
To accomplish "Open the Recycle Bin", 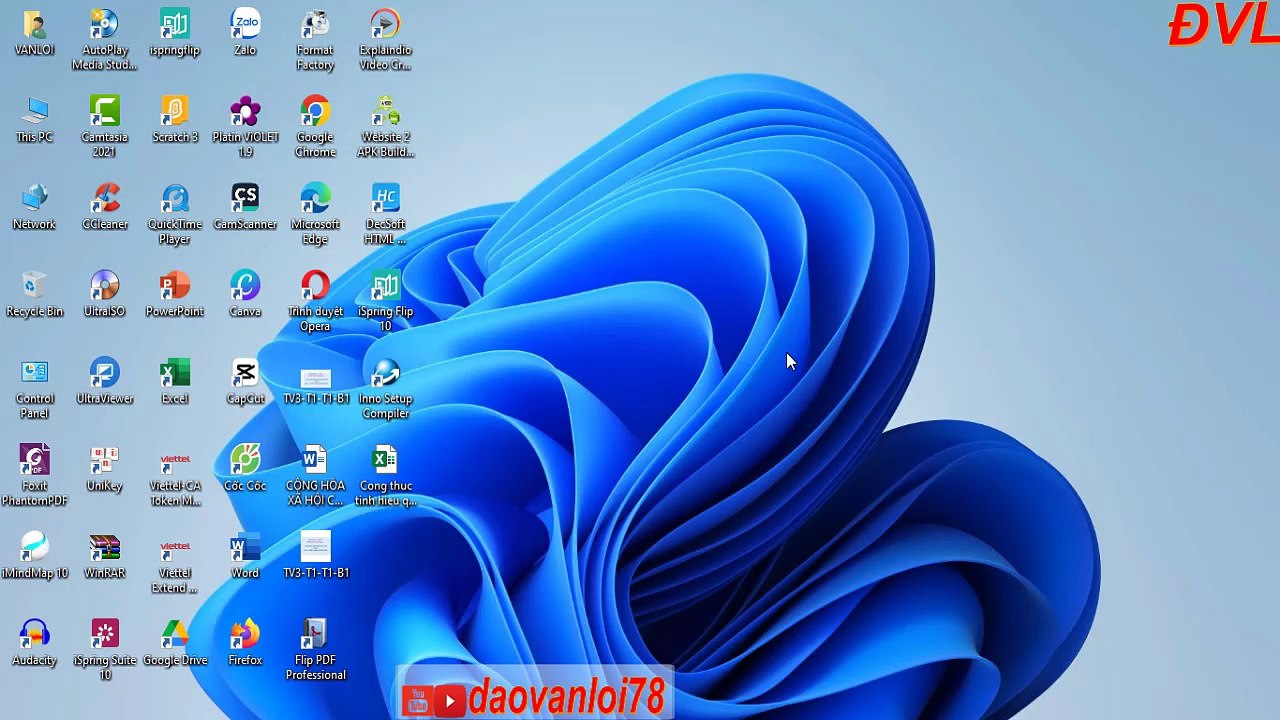I will click(x=34, y=294).
